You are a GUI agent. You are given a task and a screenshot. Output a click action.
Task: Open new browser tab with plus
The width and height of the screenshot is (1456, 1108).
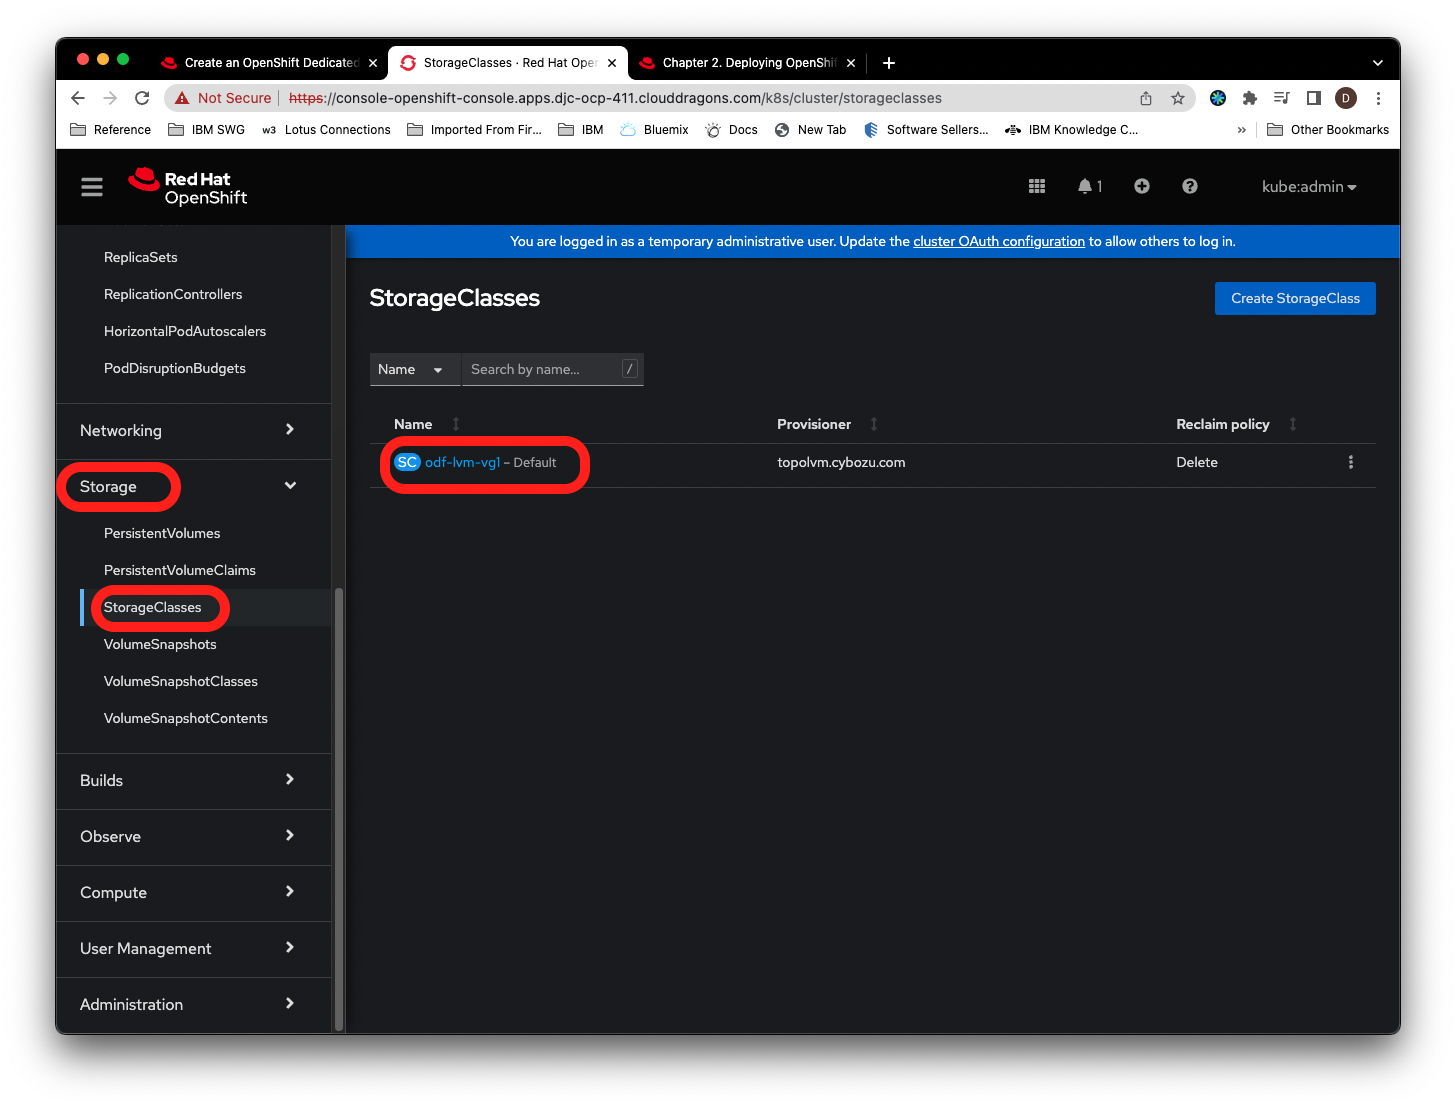point(889,63)
